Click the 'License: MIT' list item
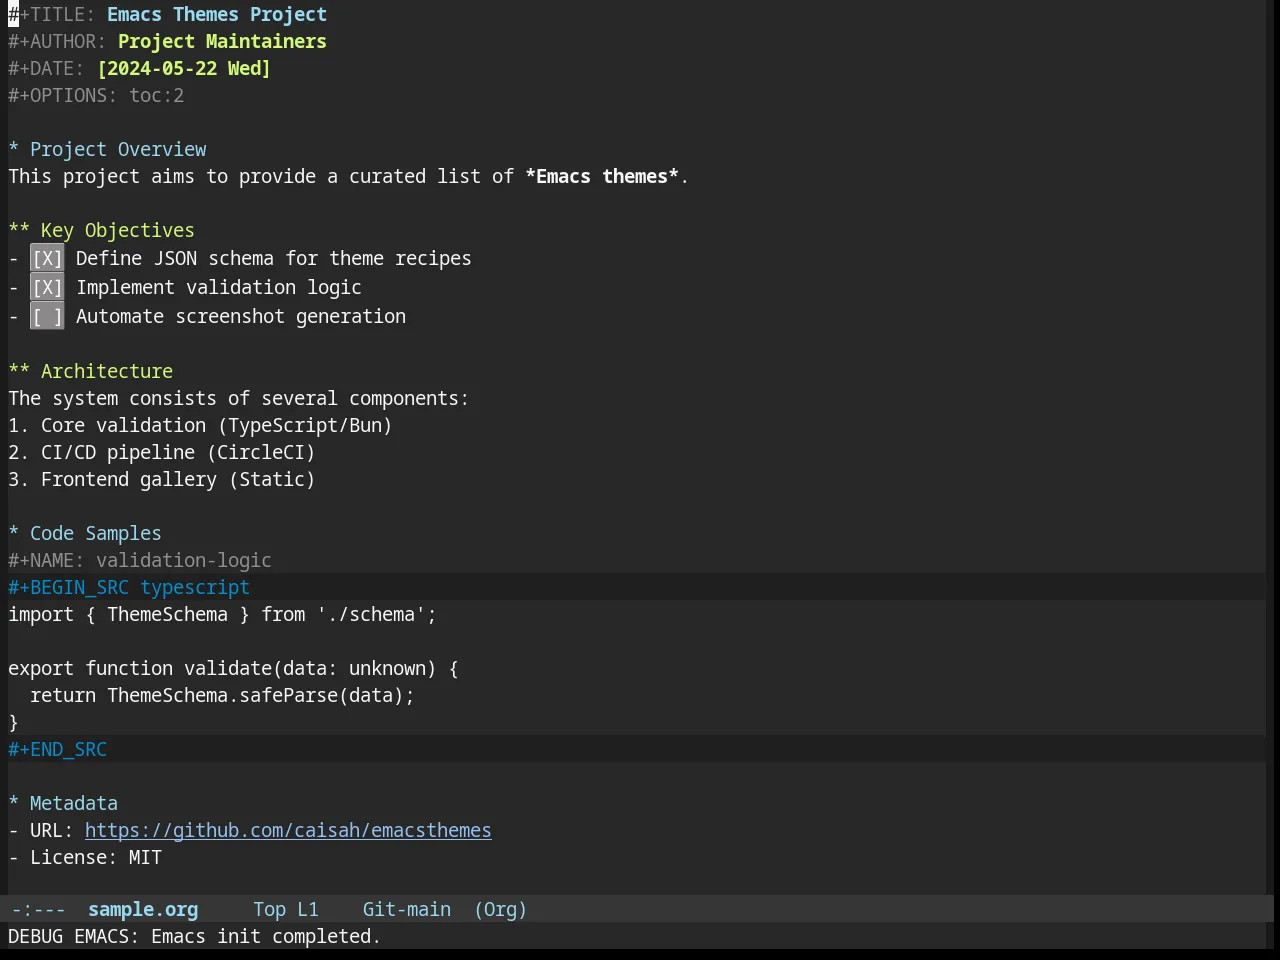Screen dimensions: 1280x960 pos(85,858)
